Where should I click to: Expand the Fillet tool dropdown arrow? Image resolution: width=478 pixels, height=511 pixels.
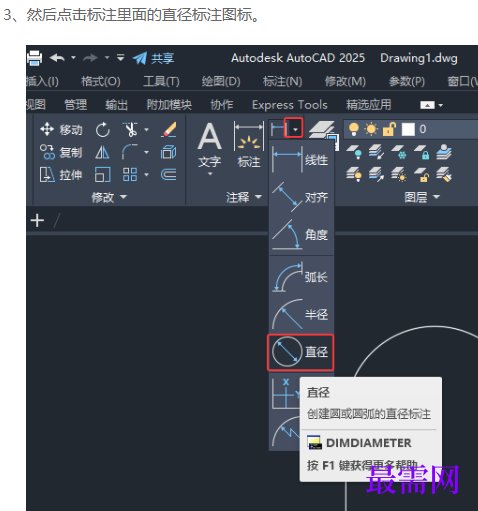(x=146, y=152)
